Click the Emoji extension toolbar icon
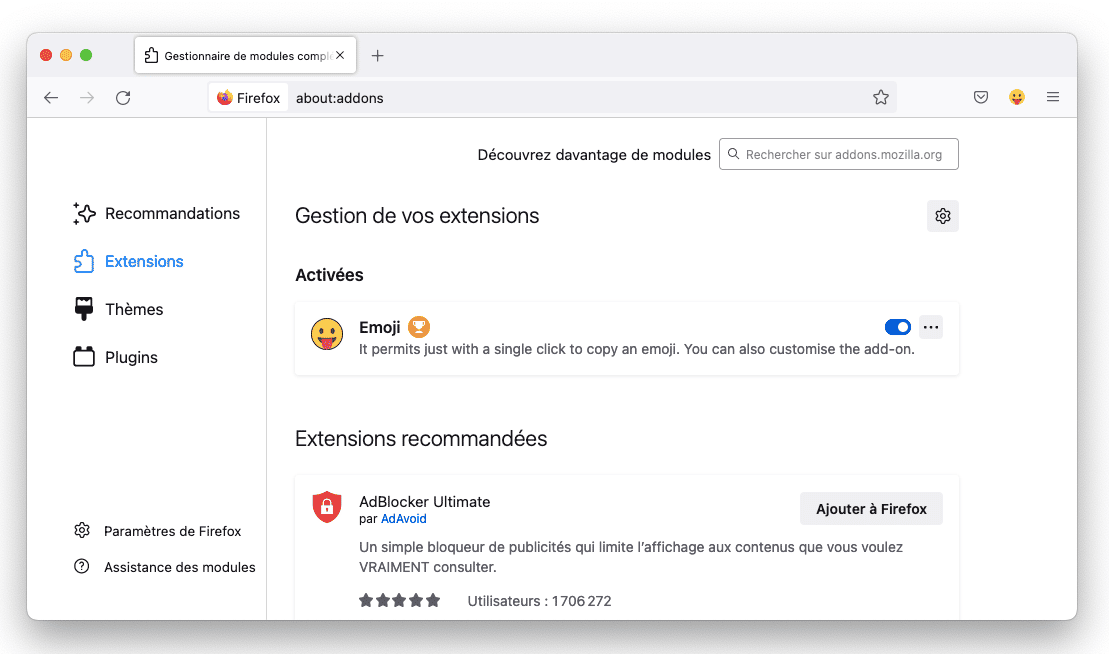 click(1017, 98)
